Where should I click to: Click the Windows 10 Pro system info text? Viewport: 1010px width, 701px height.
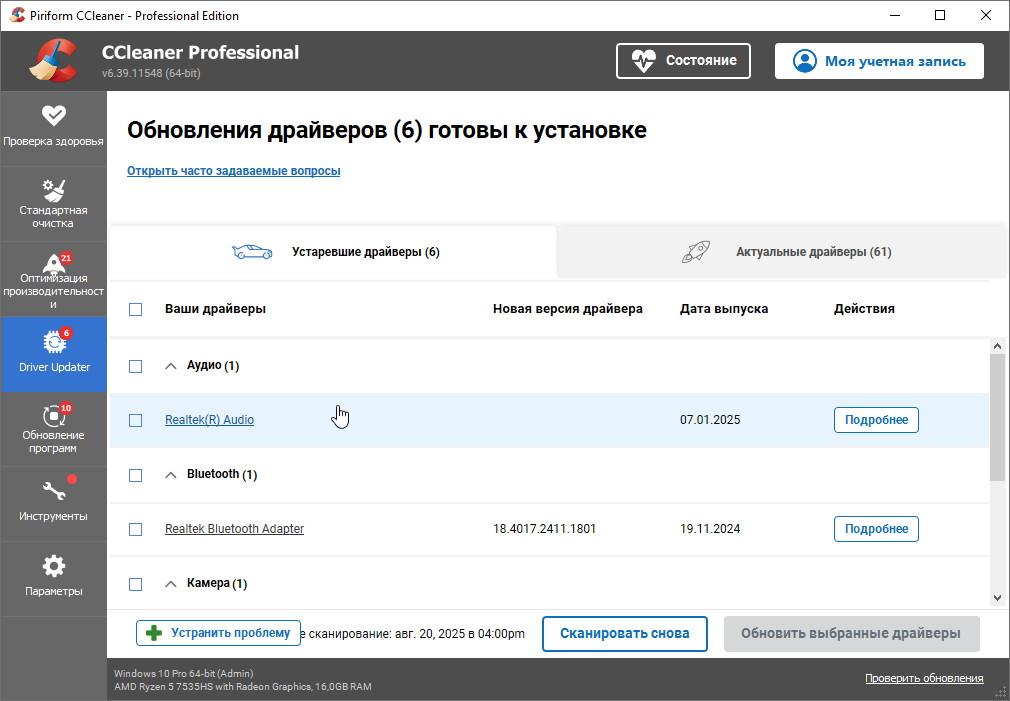pyautogui.click(x=184, y=673)
